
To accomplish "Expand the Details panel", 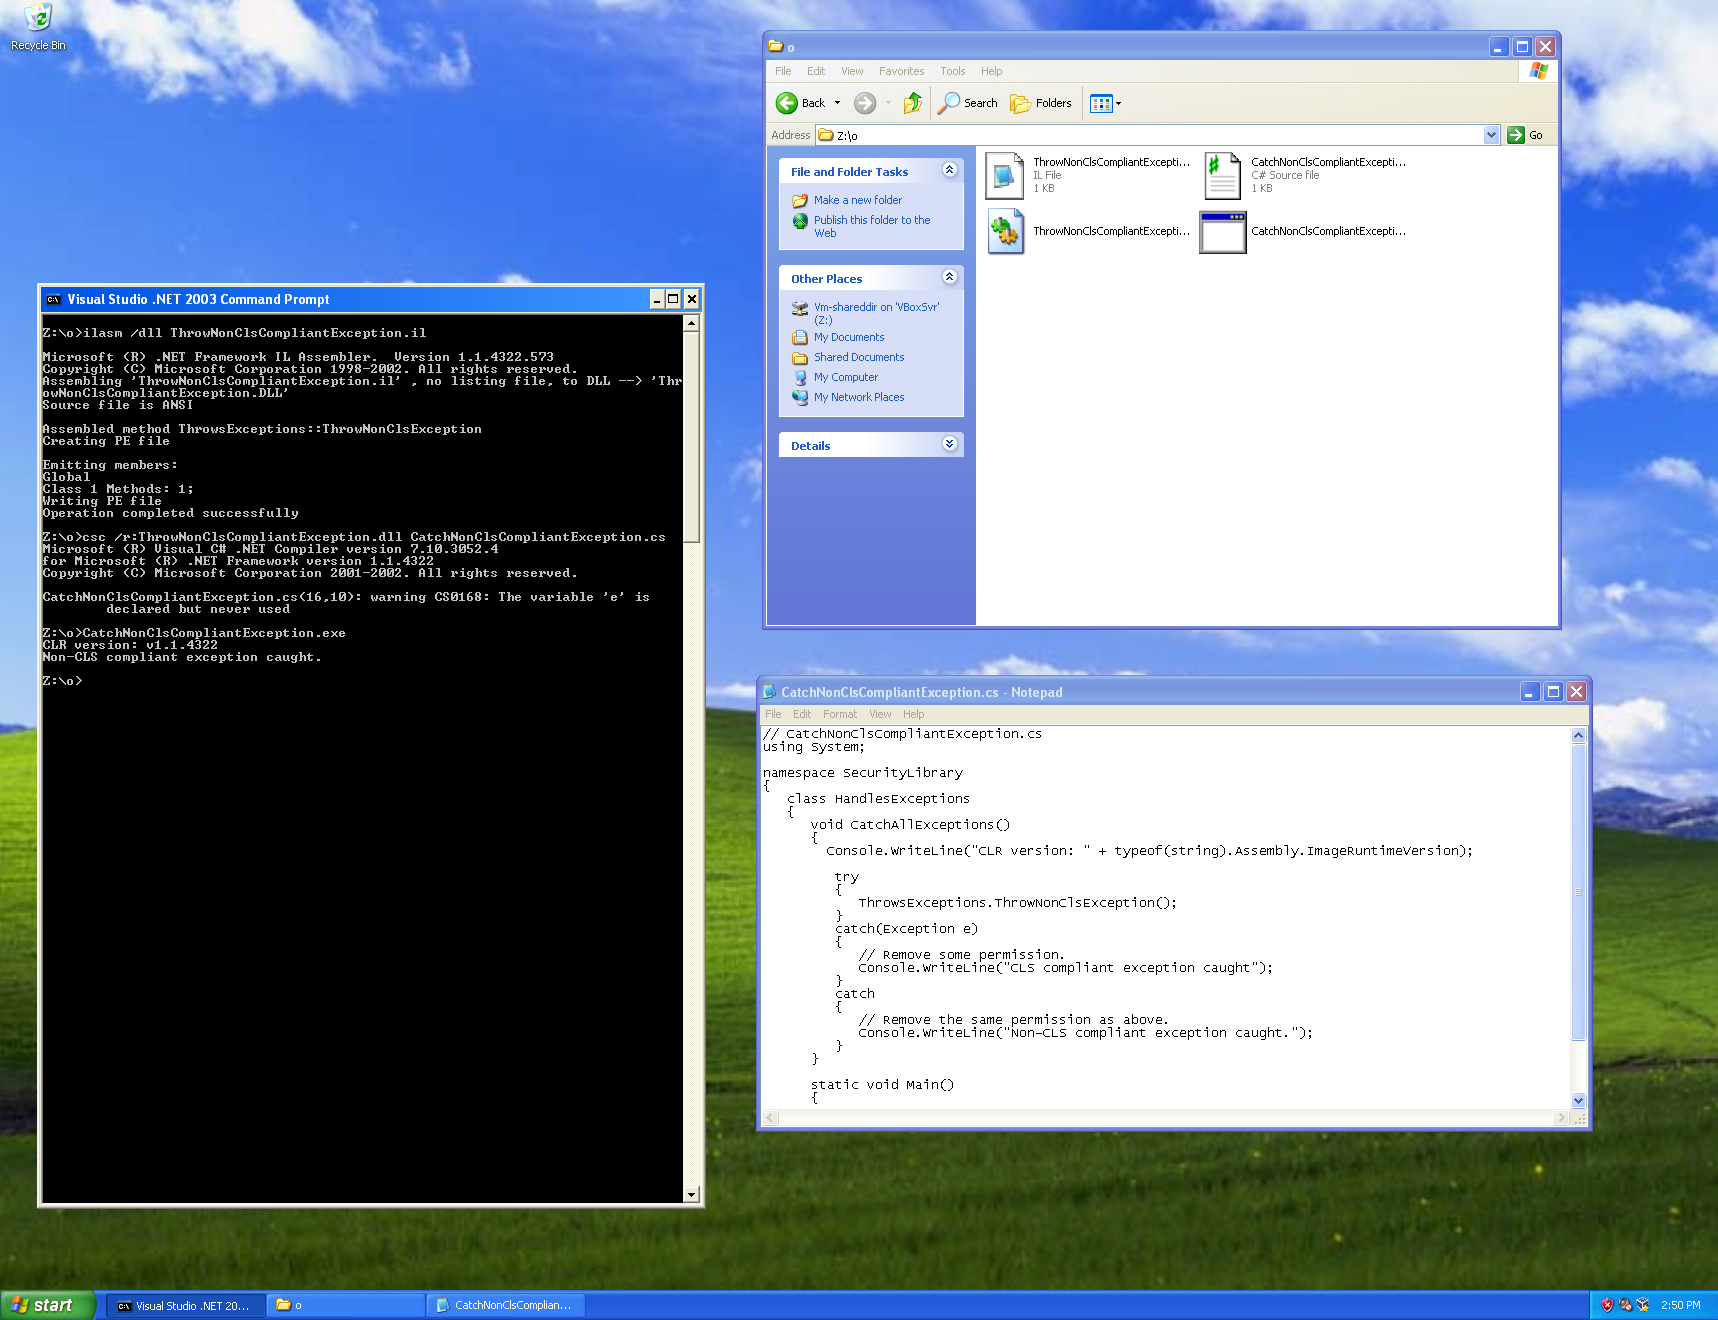I will click(949, 445).
